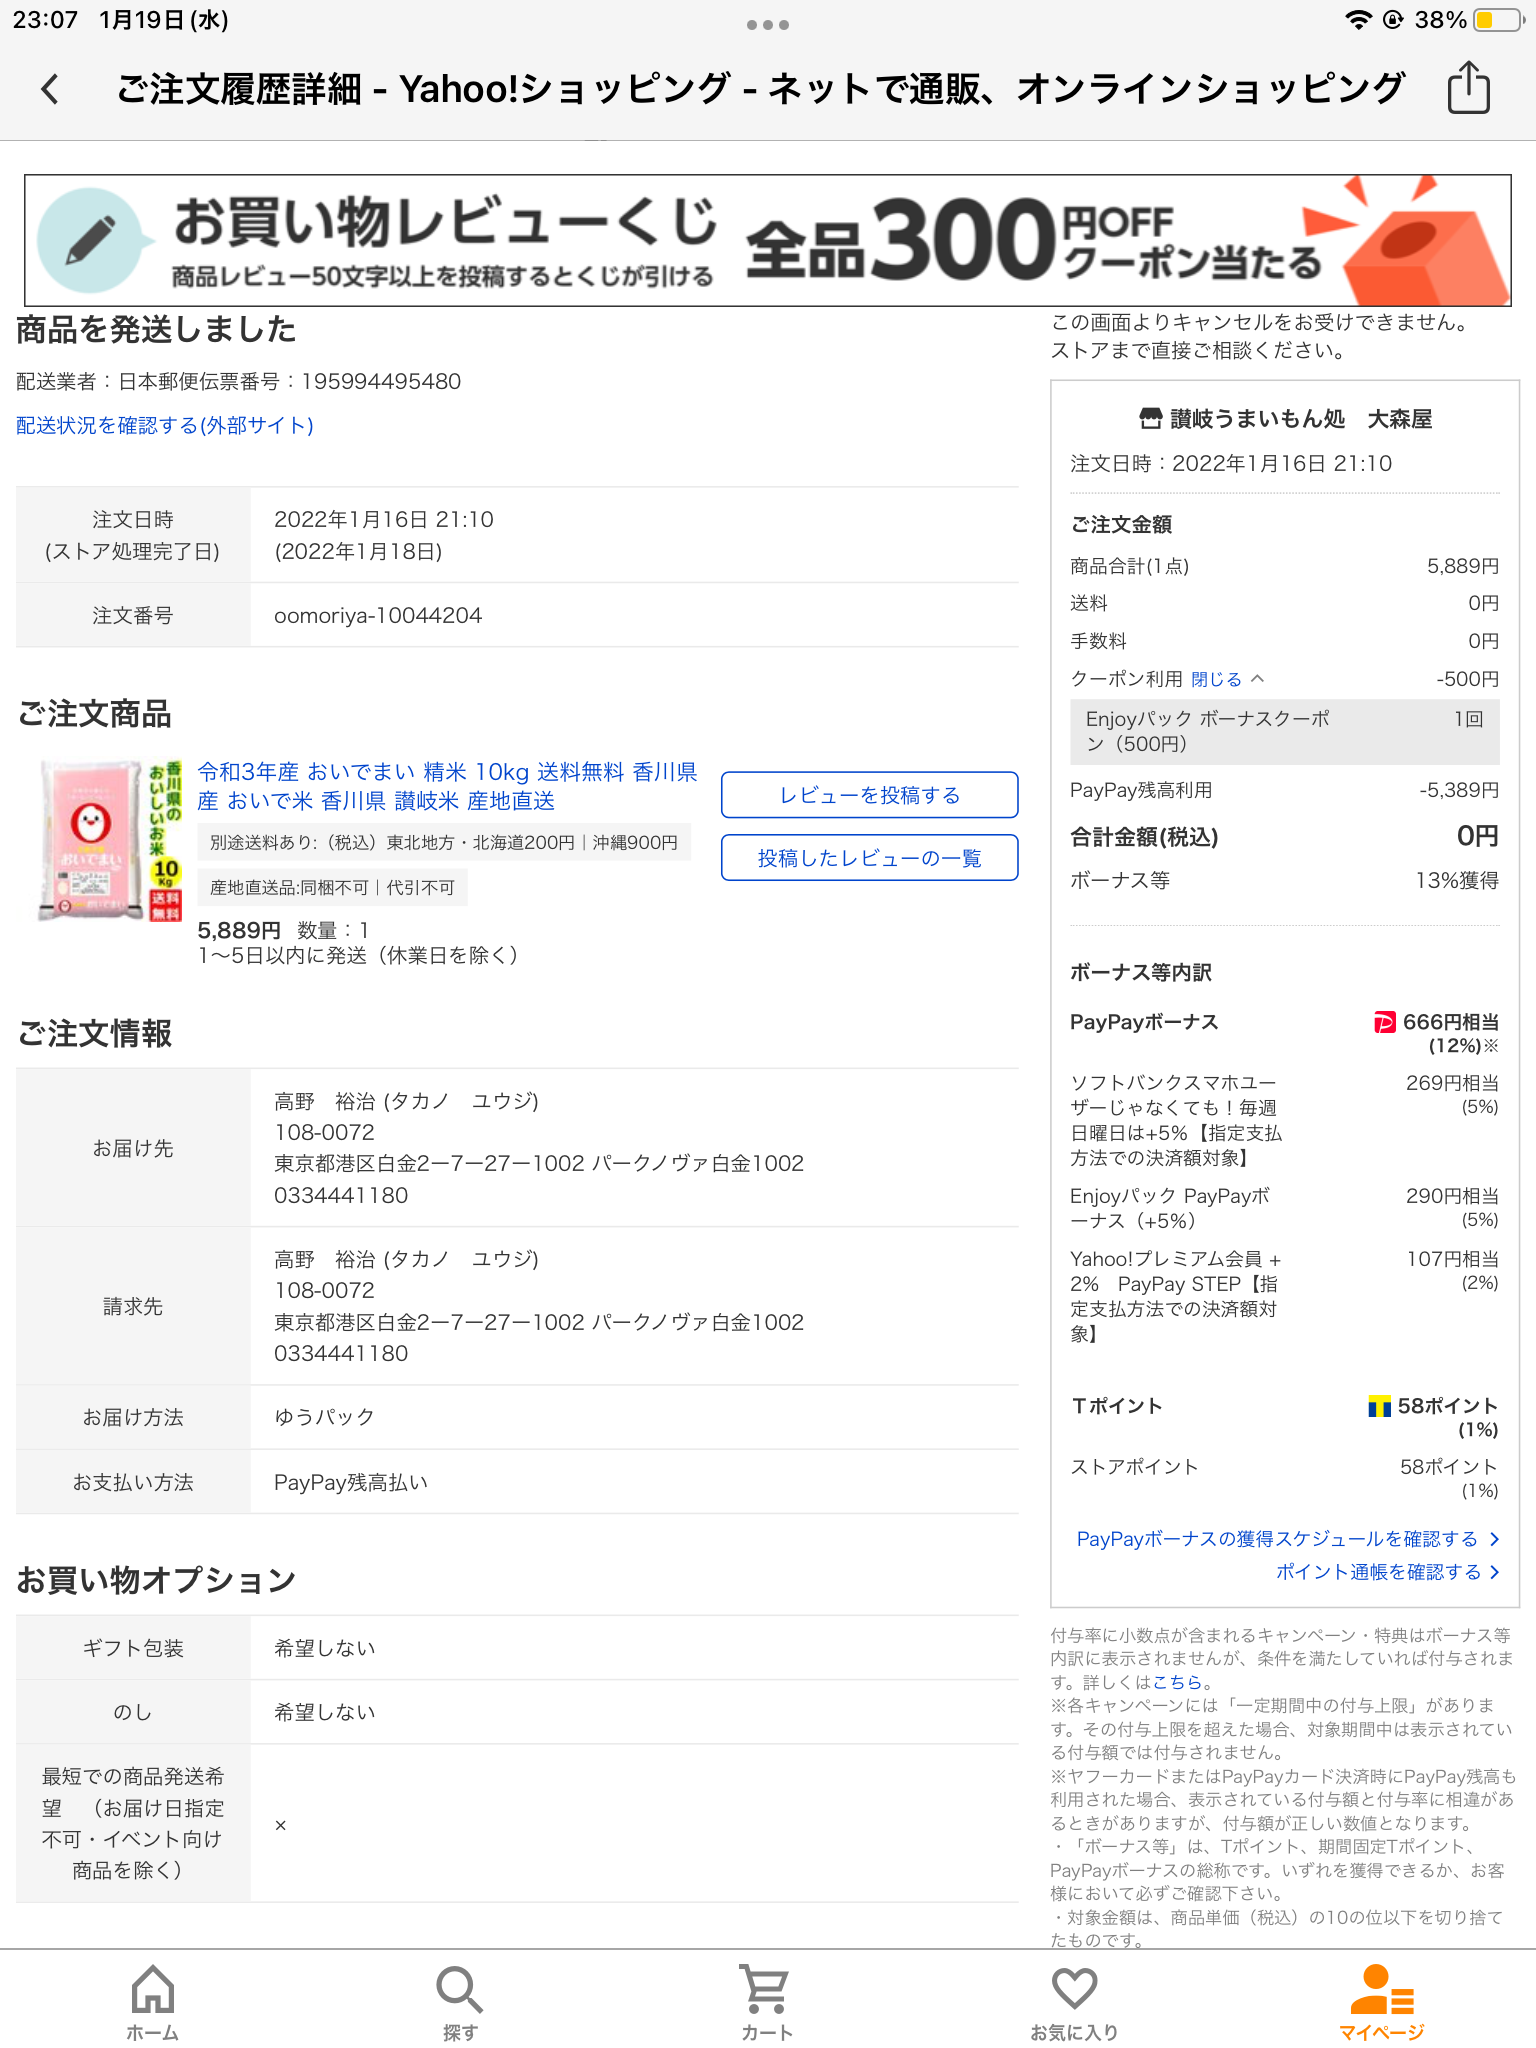Tap the お買い物レビューくじ banner

pos(767,240)
